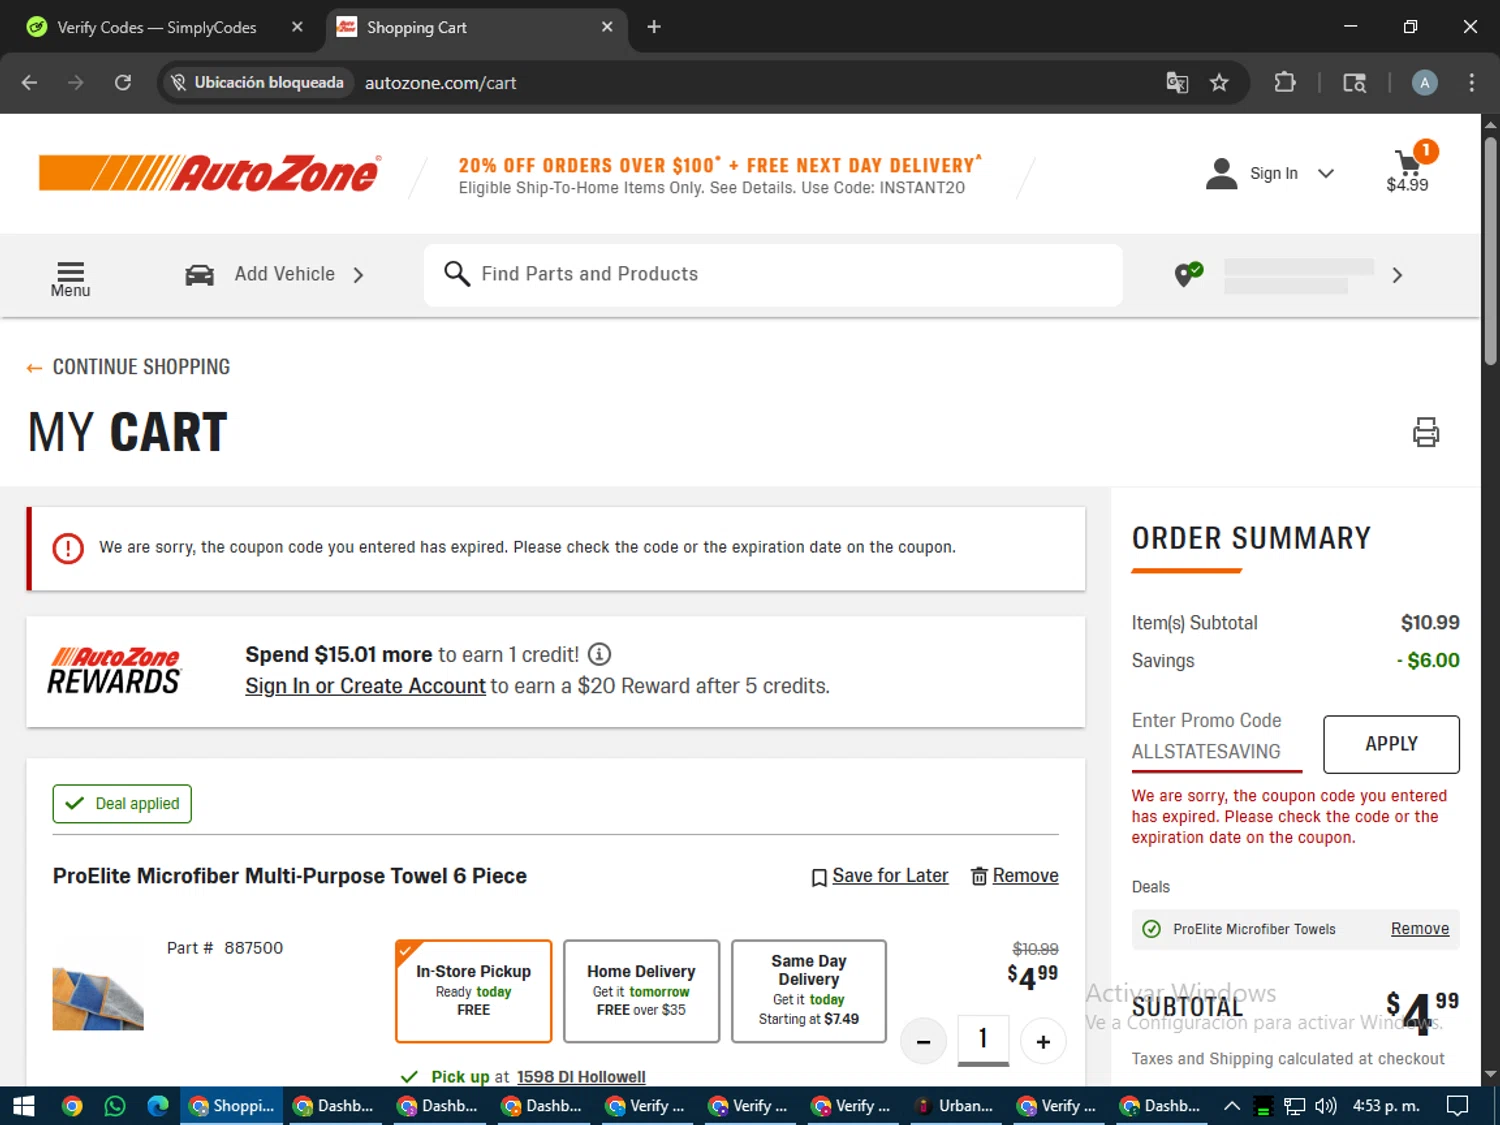Close the Verify Codes tab
The width and height of the screenshot is (1500, 1125).
[x=297, y=27]
